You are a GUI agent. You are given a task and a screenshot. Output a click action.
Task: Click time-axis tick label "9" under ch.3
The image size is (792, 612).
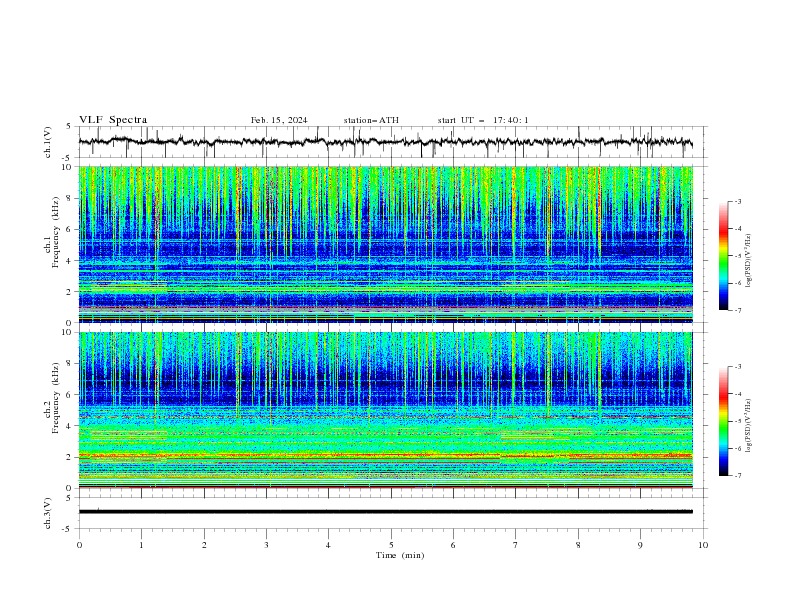(640, 545)
